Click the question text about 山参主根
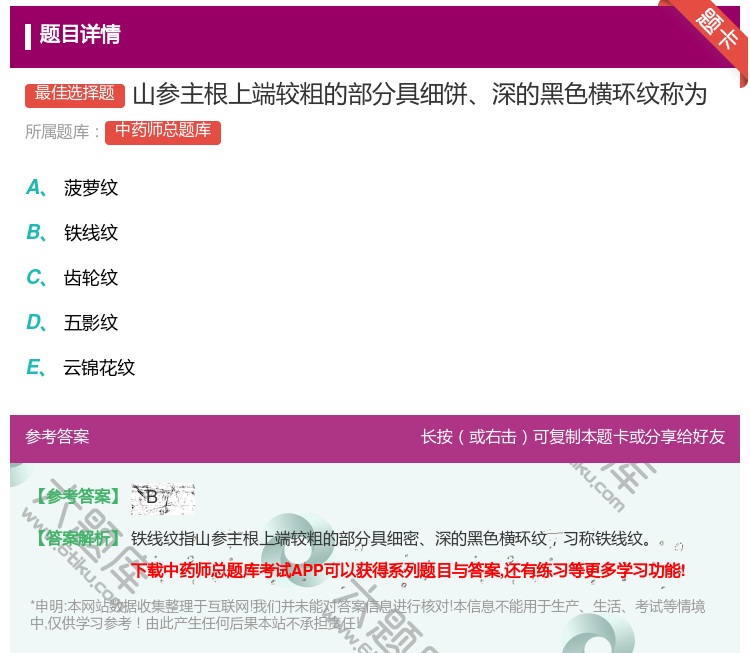 pos(419,94)
